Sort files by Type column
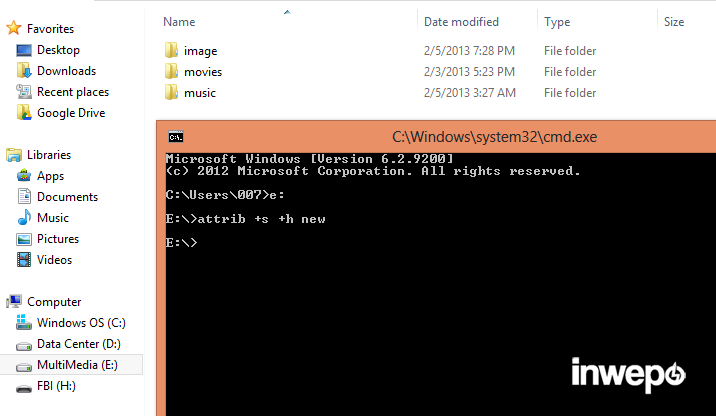Viewport: 716px width, 416px height. (557, 22)
